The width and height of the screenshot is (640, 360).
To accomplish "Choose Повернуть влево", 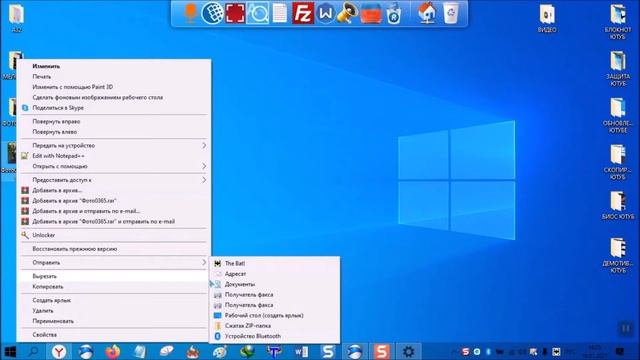I will [x=114, y=132].
